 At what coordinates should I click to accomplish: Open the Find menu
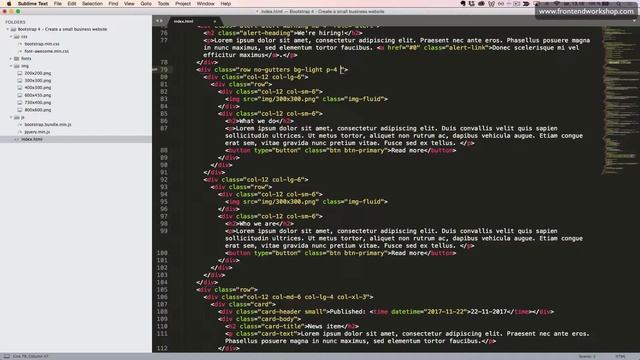pos(113,4)
